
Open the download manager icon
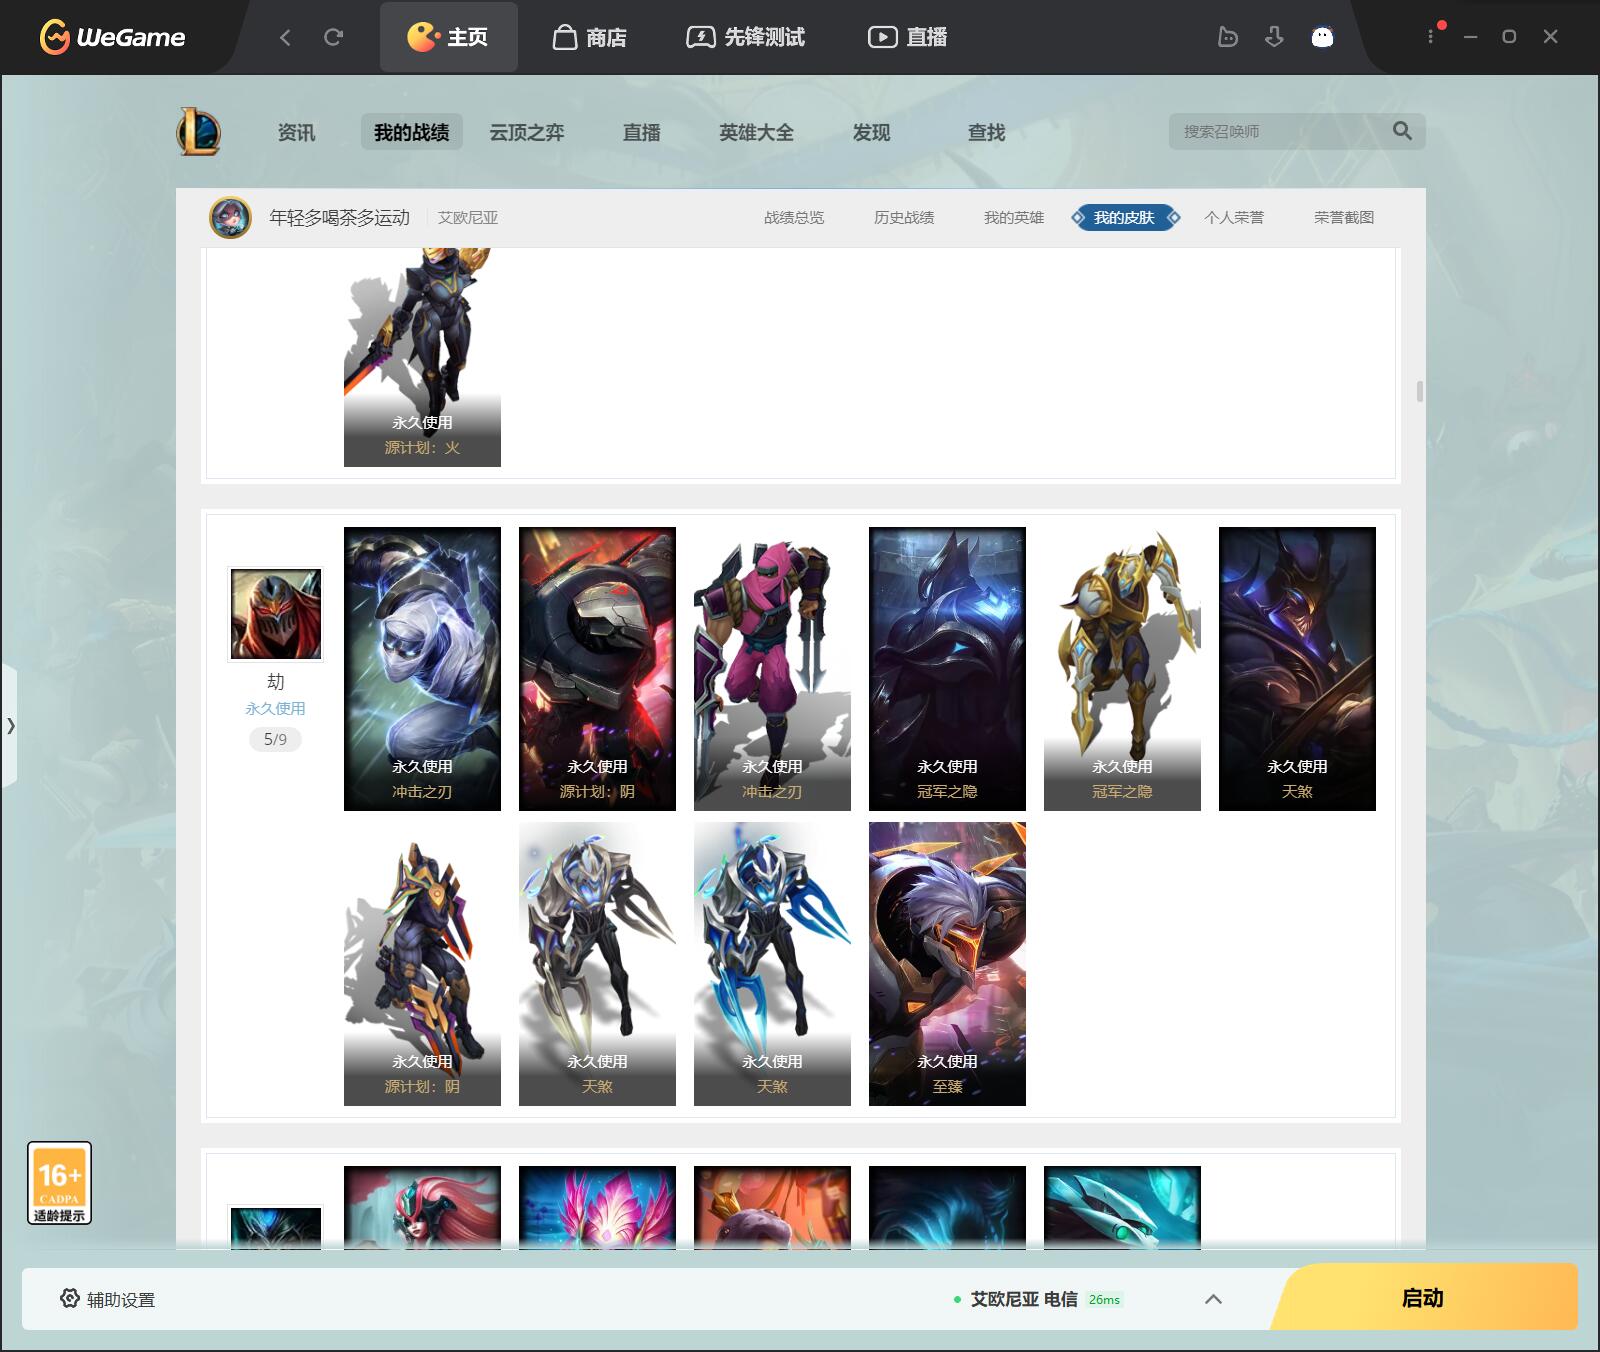click(x=1274, y=37)
